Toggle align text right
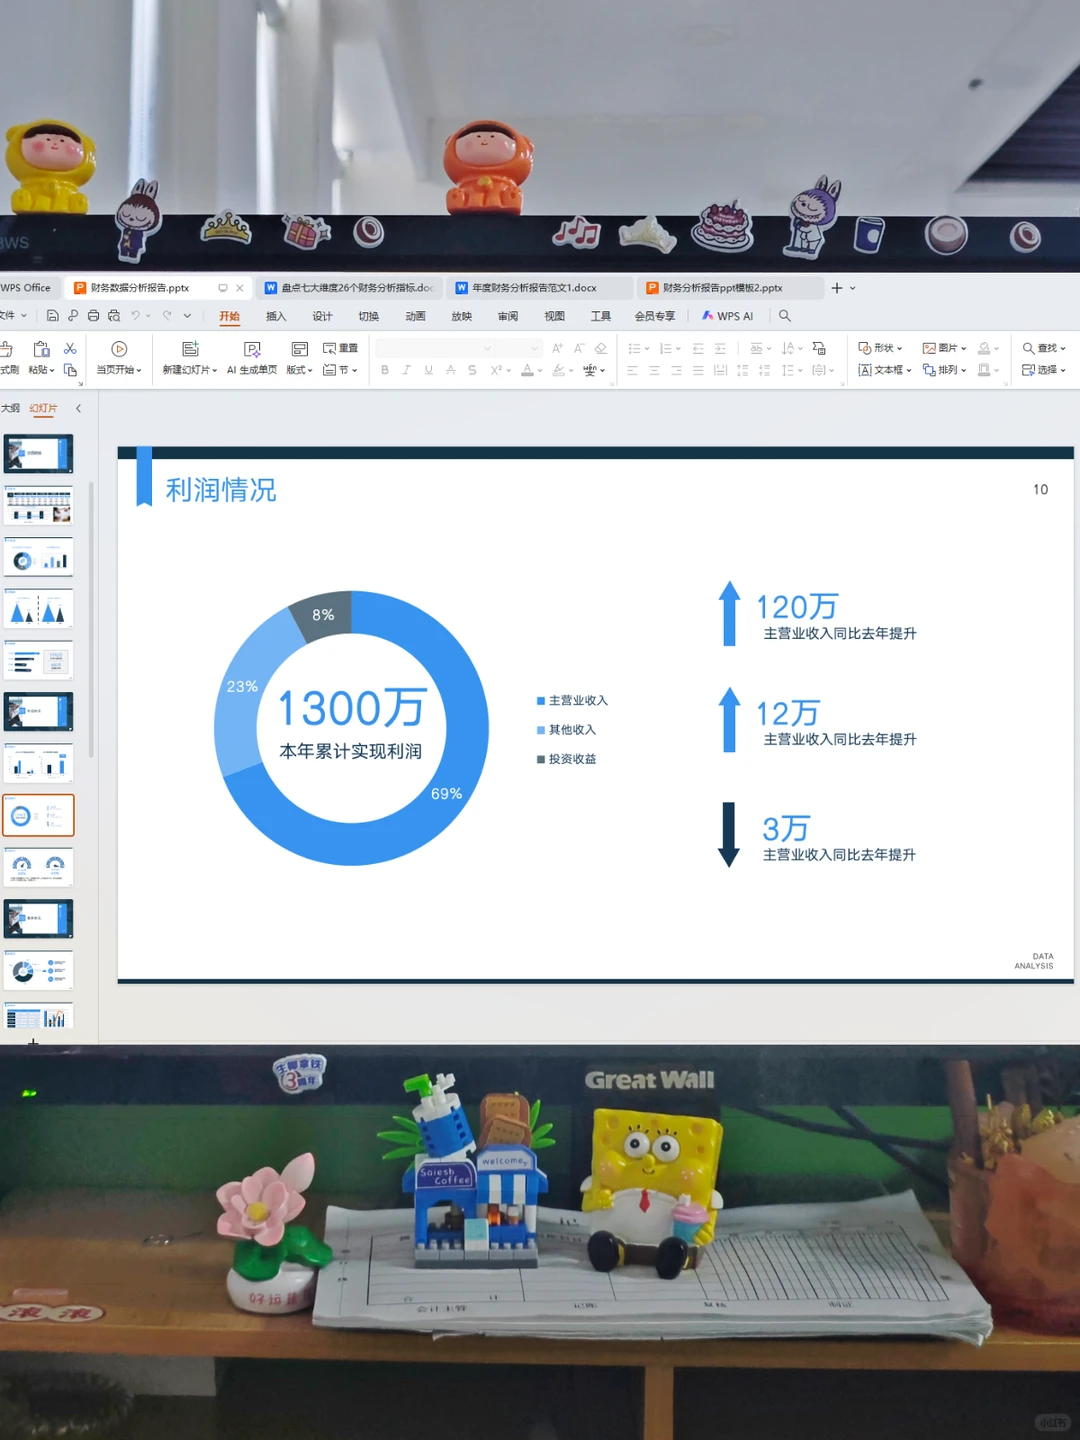1080x1440 pixels. tap(676, 370)
